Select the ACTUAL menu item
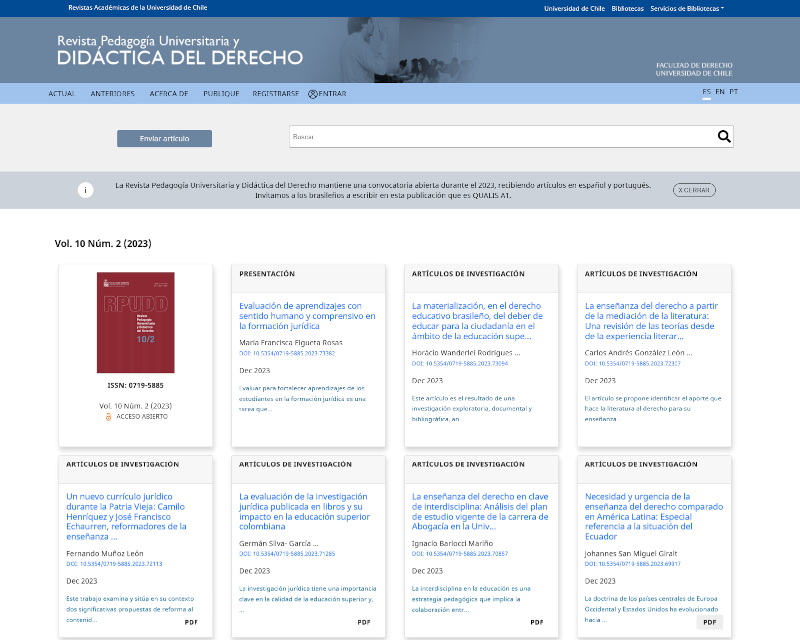Viewport: 800px width, 640px height. [x=61, y=93]
